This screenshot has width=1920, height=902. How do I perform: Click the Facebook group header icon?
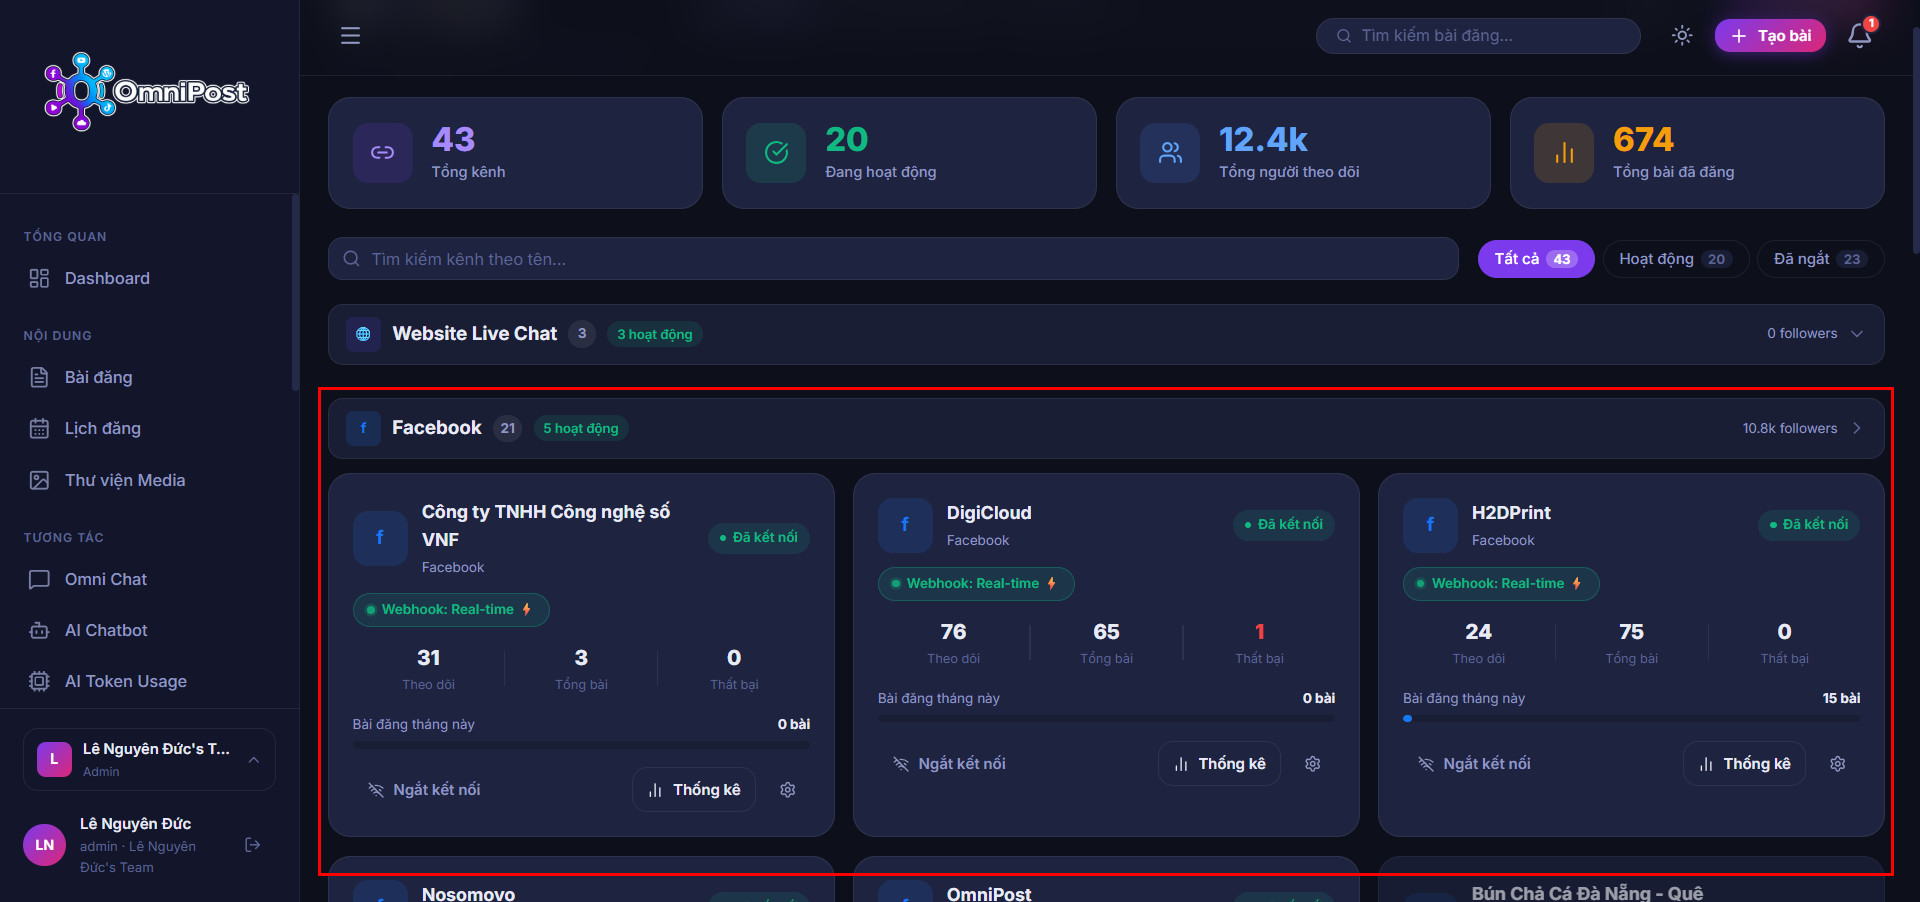(x=363, y=428)
